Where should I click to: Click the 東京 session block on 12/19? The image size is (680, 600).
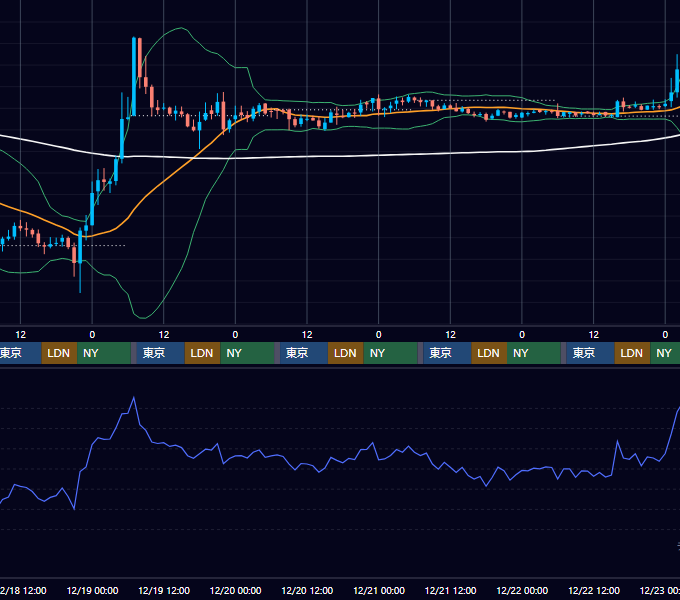(x=160, y=353)
